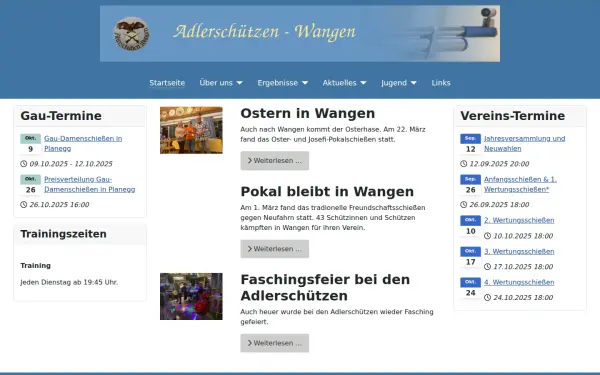
Task: Open Jahresversammlung und Neuwahlen event link
Action: (524, 143)
